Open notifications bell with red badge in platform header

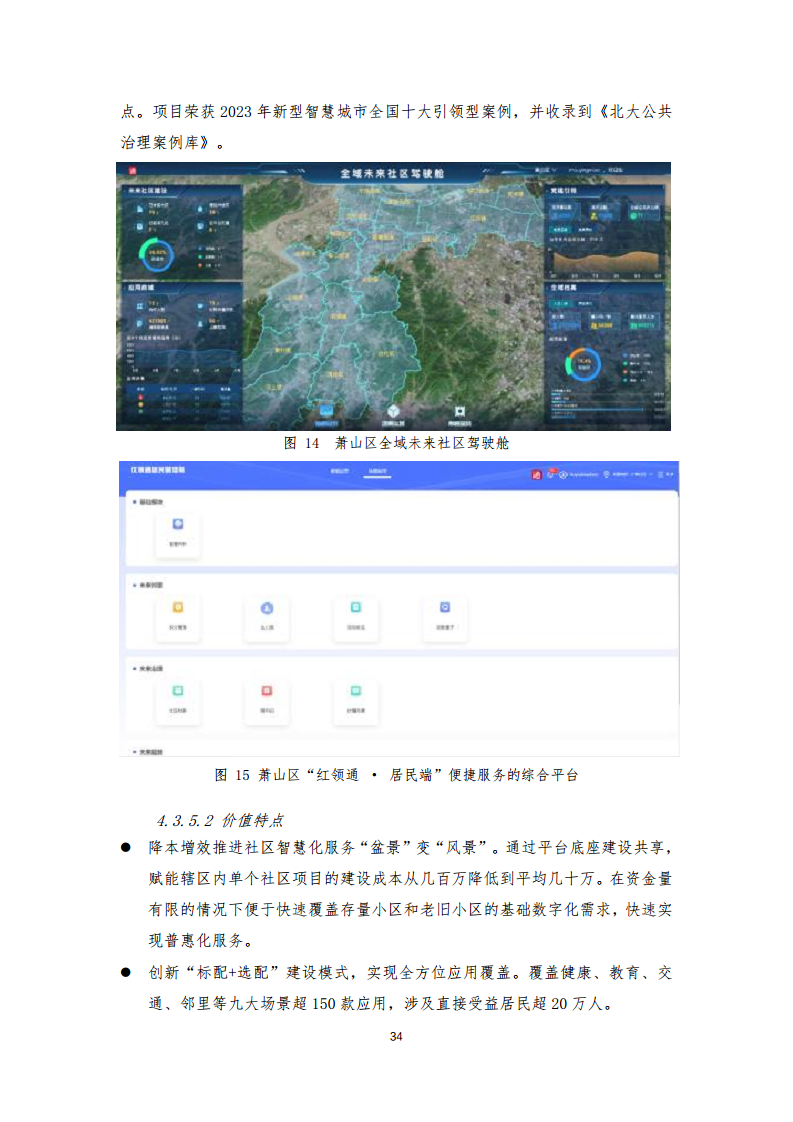(x=551, y=473)
